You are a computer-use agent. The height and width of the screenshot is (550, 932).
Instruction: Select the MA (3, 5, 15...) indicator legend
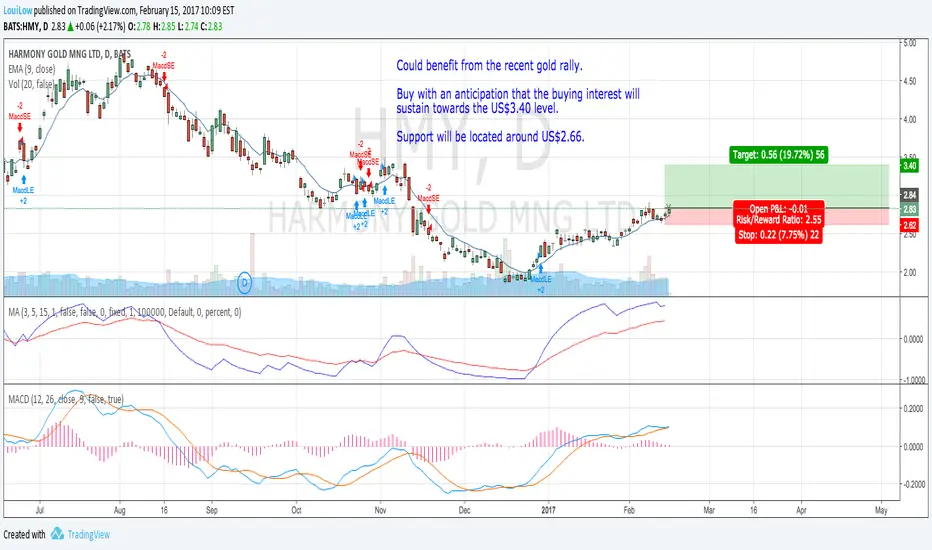click(125, 312)
